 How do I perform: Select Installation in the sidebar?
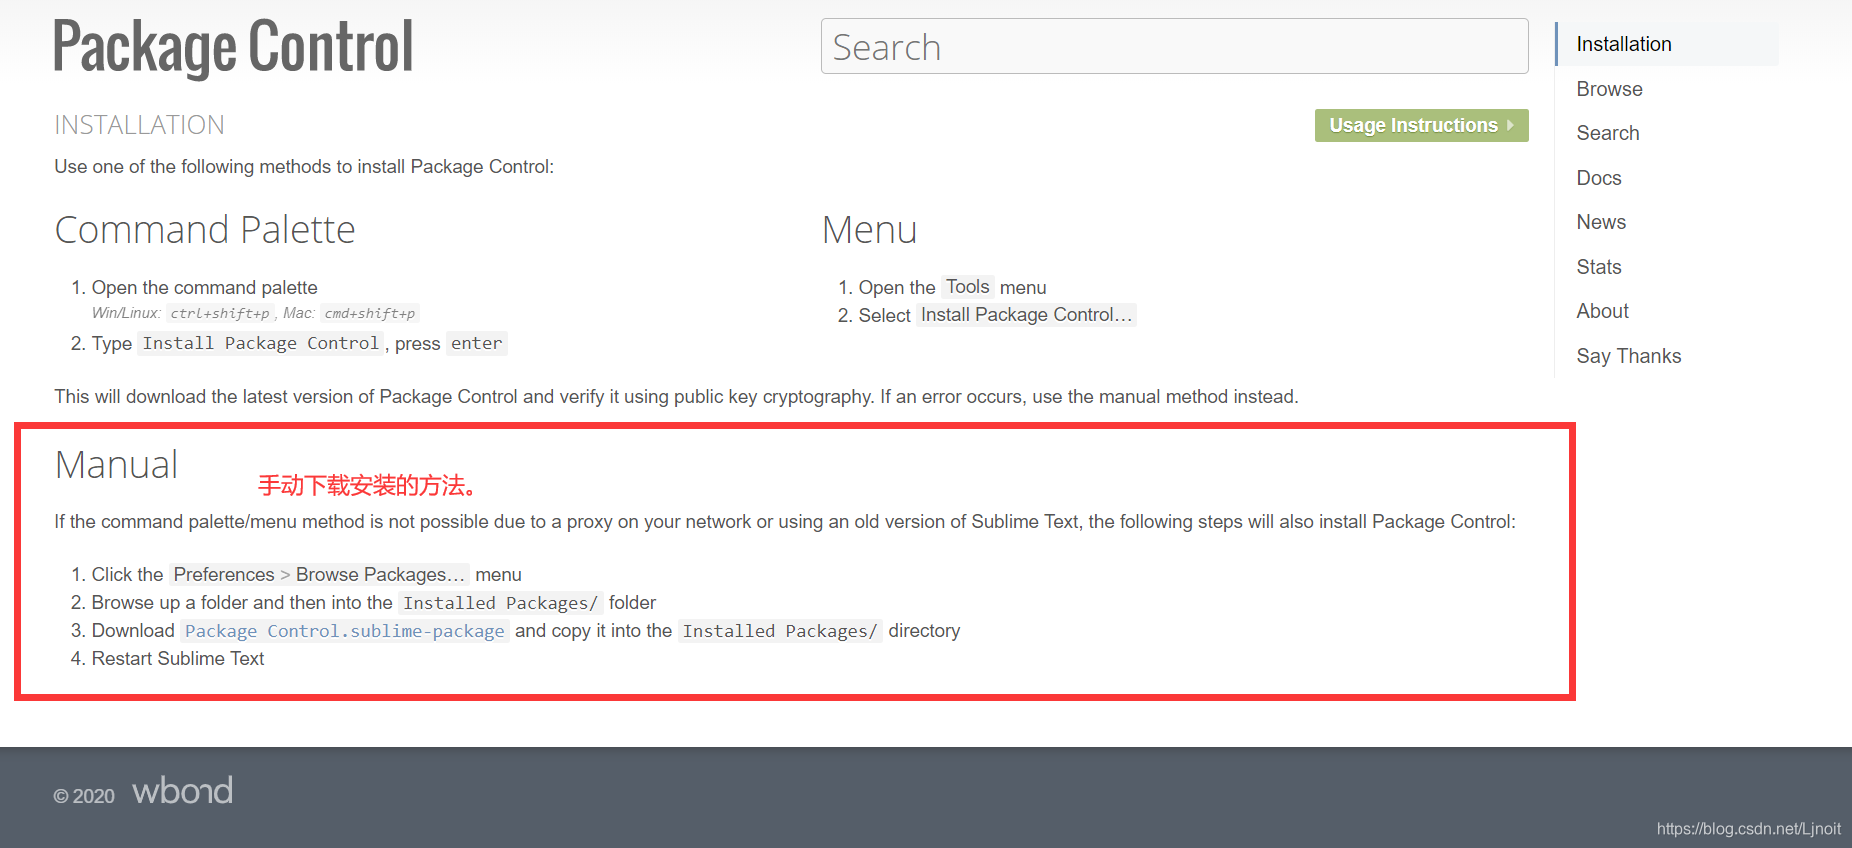click(x=1623, y=44)
